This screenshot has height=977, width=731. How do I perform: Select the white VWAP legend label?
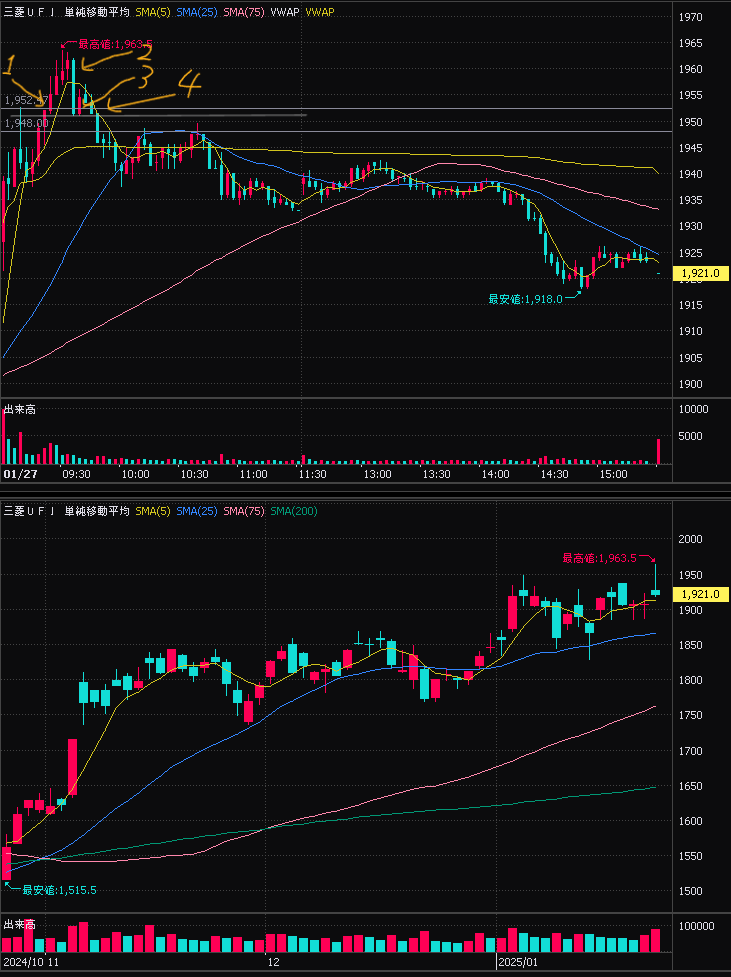pos(285,12)
